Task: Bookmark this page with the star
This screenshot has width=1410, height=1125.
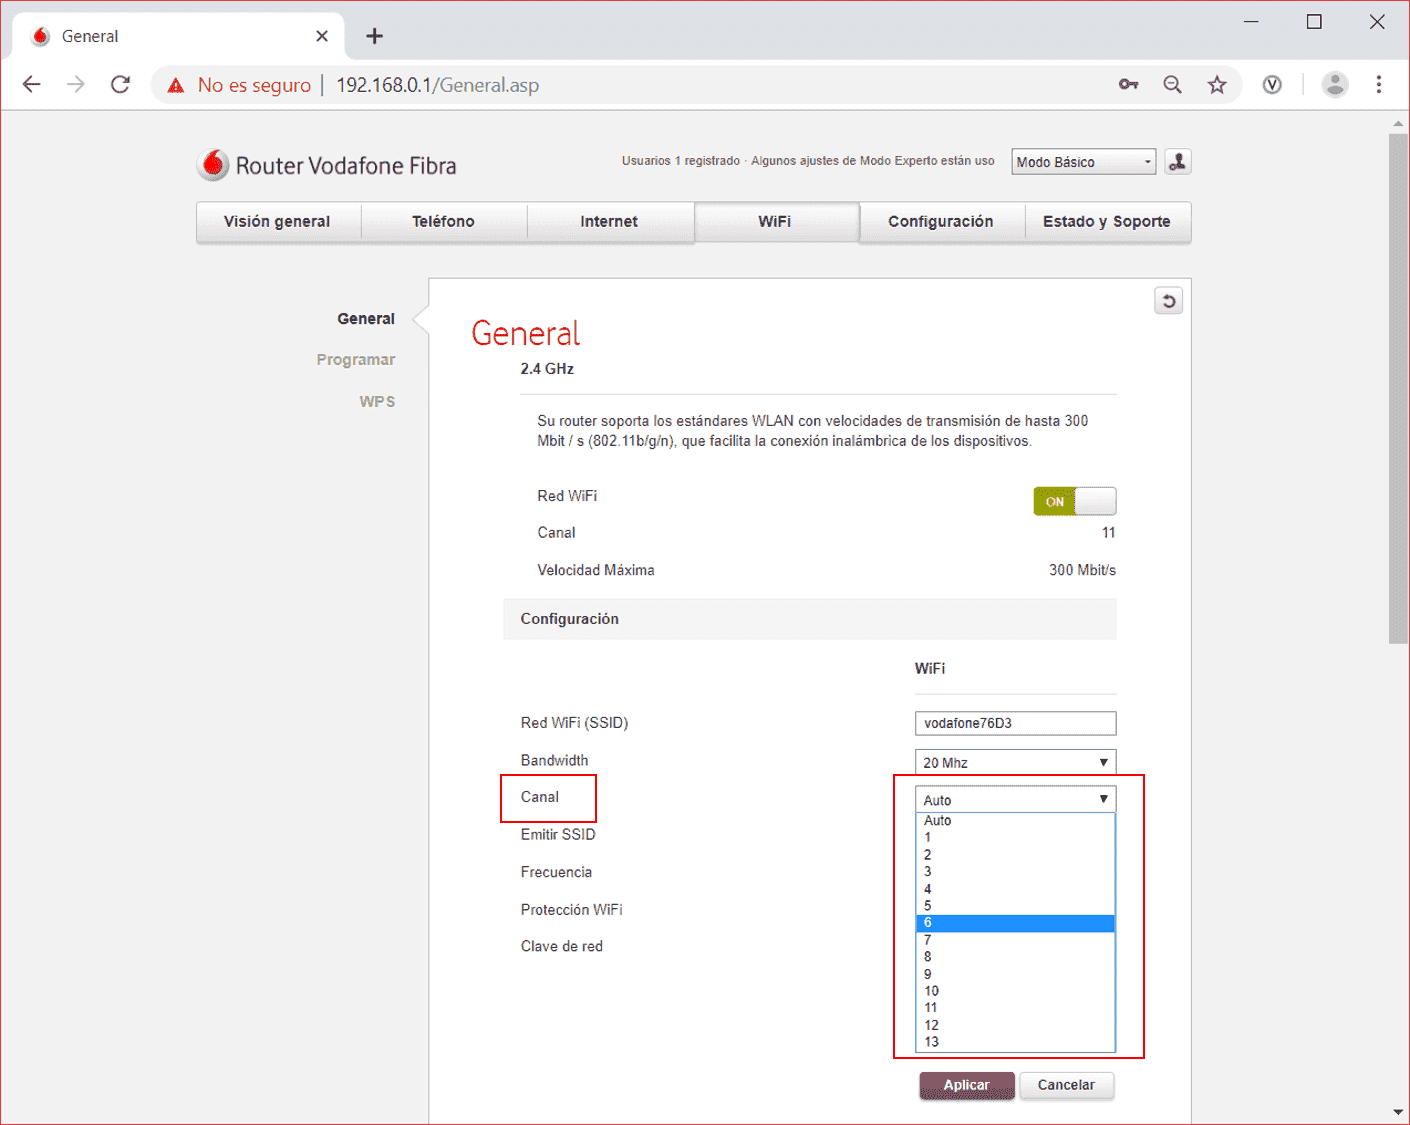Action: pyautogui.click(x=1216, y=85)
